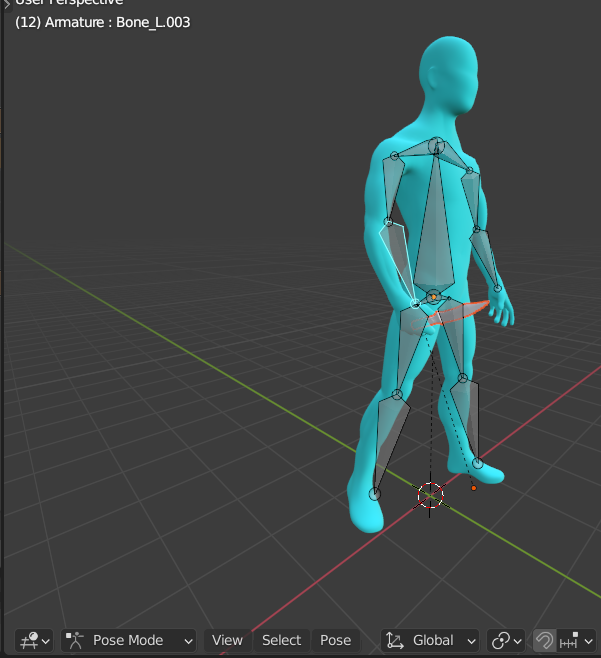Click the 3D cursor on the ground
The image size is (601, 658).
click(430, 493)
